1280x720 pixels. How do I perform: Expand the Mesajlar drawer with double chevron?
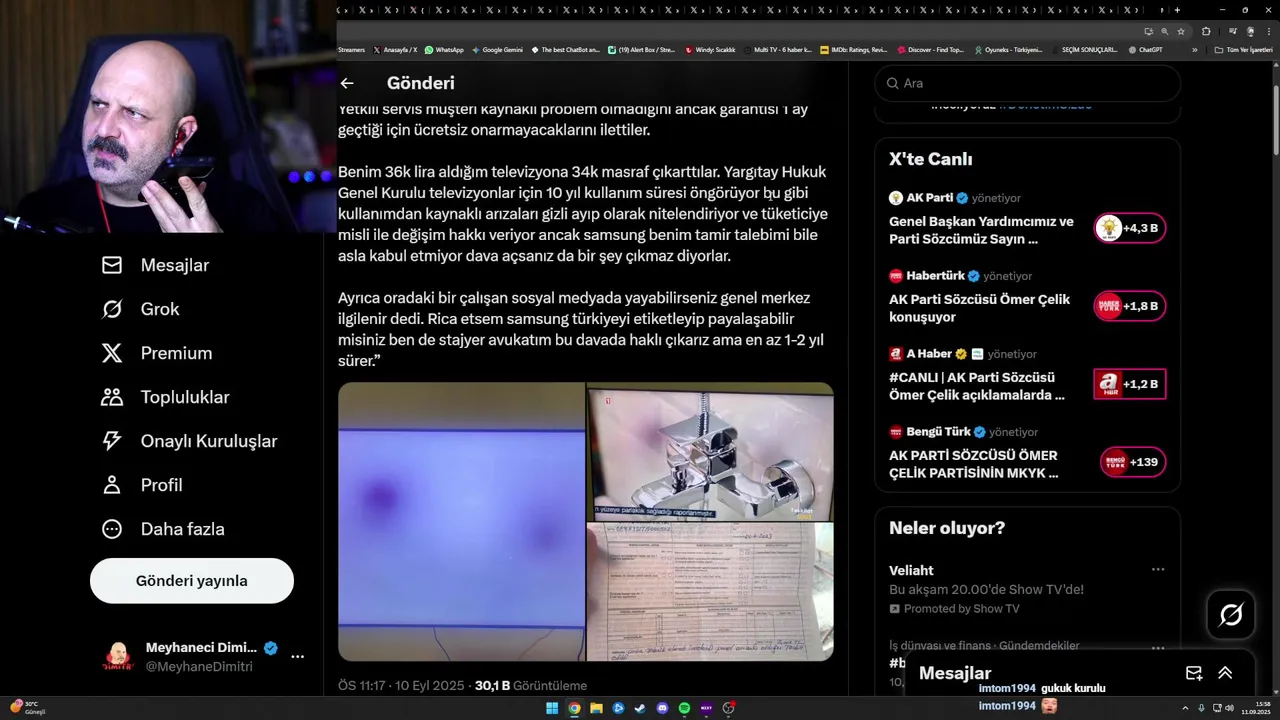tap(1225, 673)
